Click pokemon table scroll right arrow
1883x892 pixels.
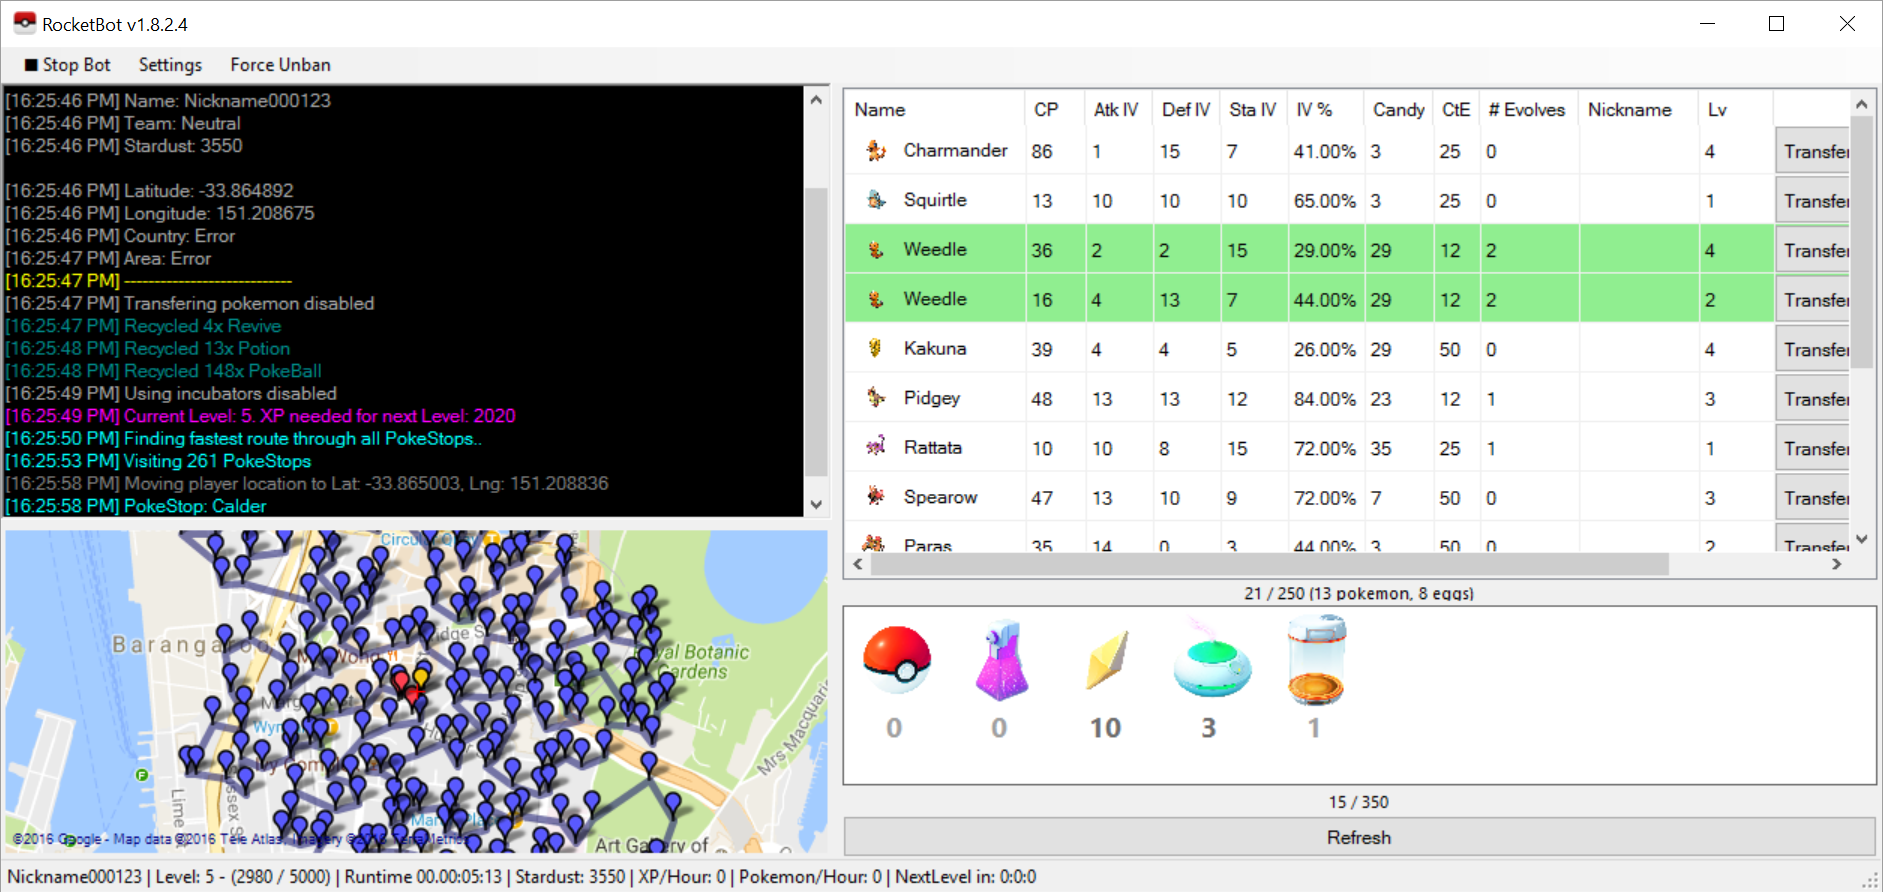(1836, 564)
